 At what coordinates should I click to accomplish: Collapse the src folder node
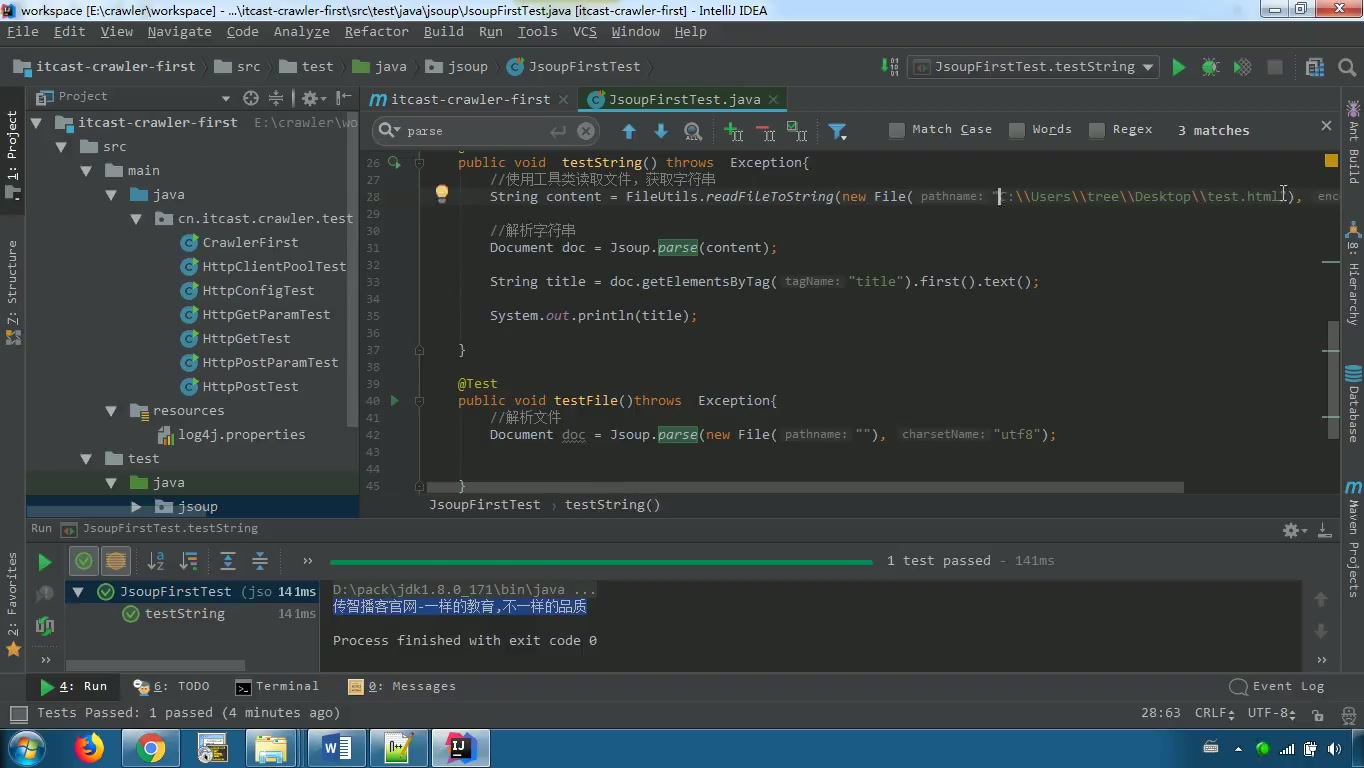[x=61, y=147]
